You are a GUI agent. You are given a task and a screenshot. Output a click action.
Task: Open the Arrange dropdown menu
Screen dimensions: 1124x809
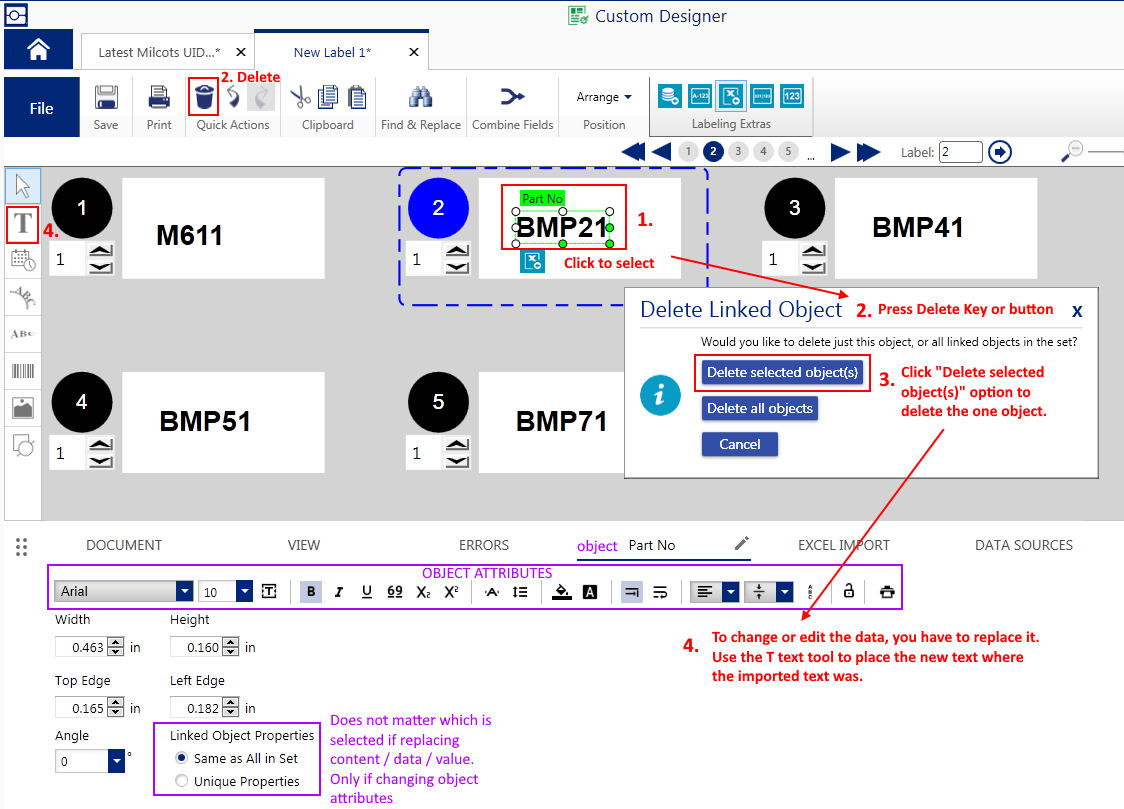click(x=604, y=97)
